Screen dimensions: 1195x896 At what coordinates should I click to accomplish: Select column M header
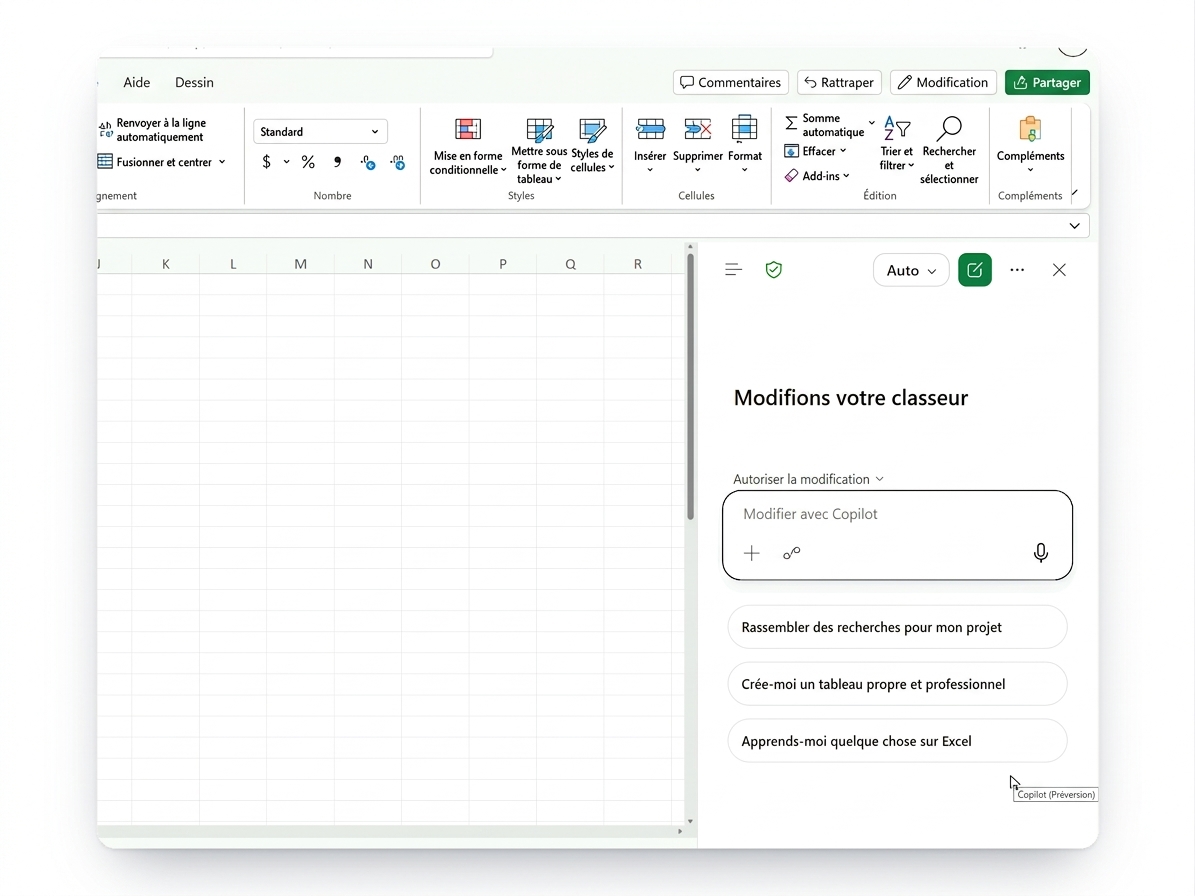click(x=300, y=264)
